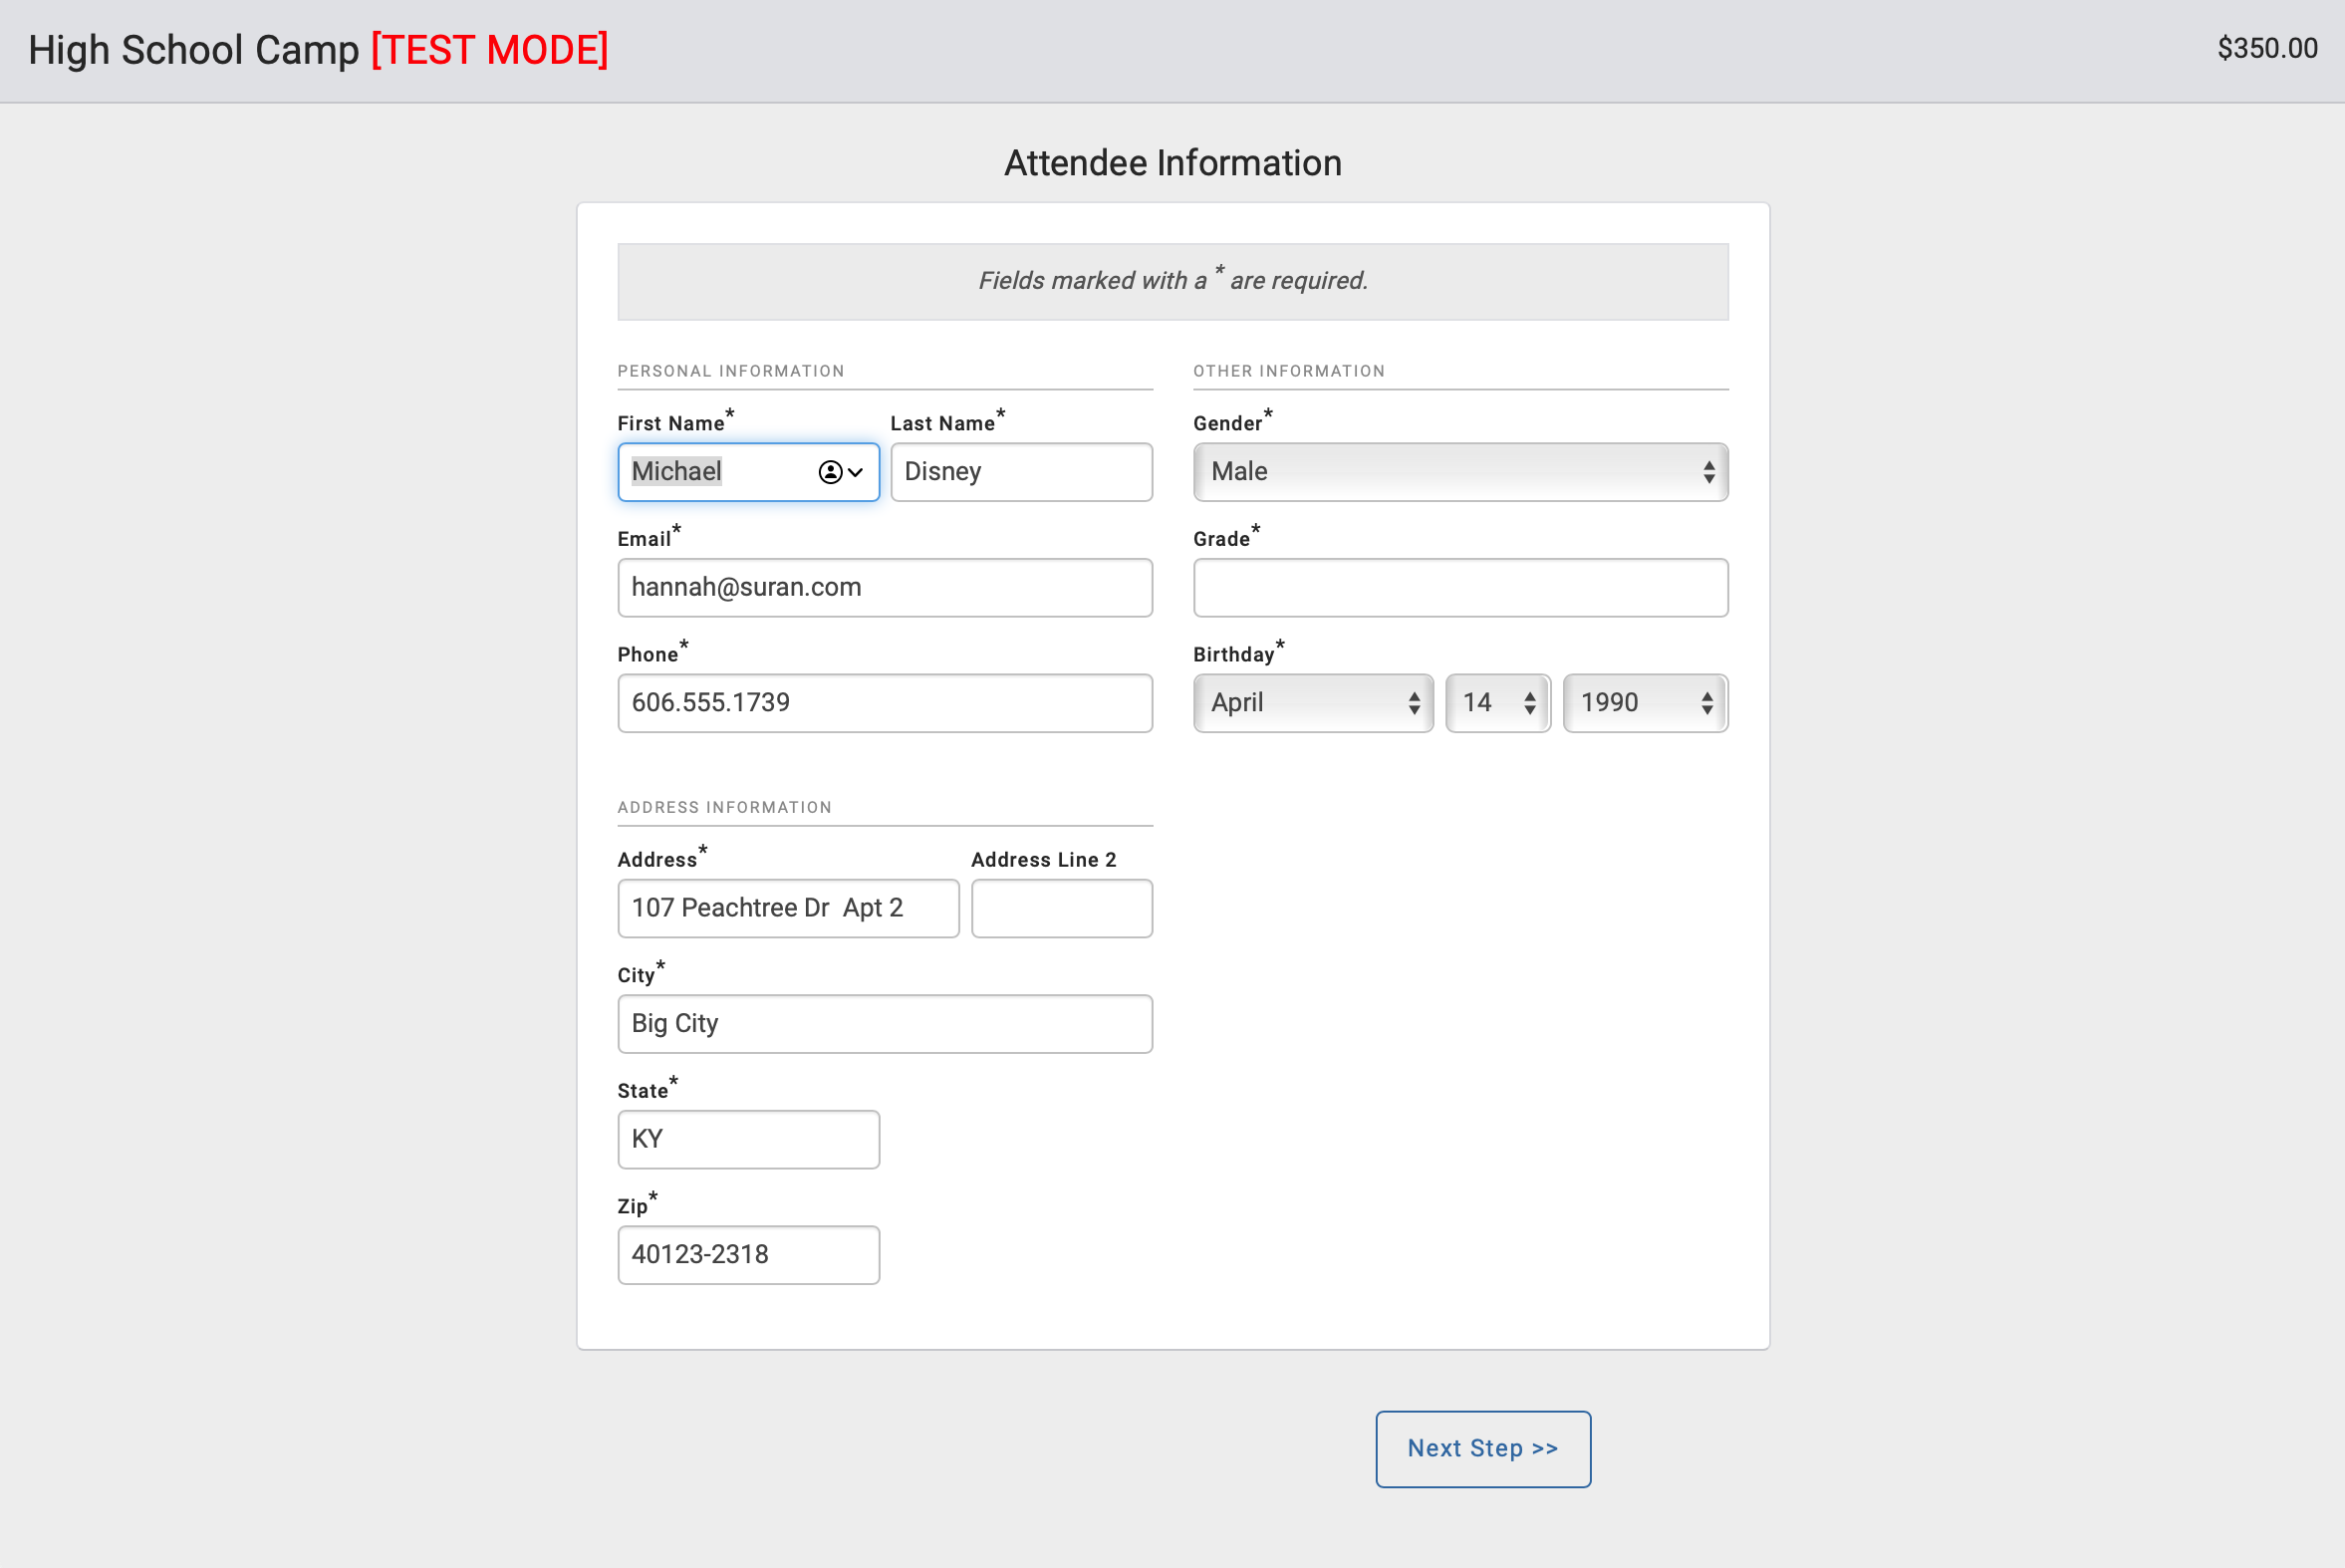The image size is (2345, 1568).
Task: Click the Address field with Peachtree Dr
Action: click(787, 908)
